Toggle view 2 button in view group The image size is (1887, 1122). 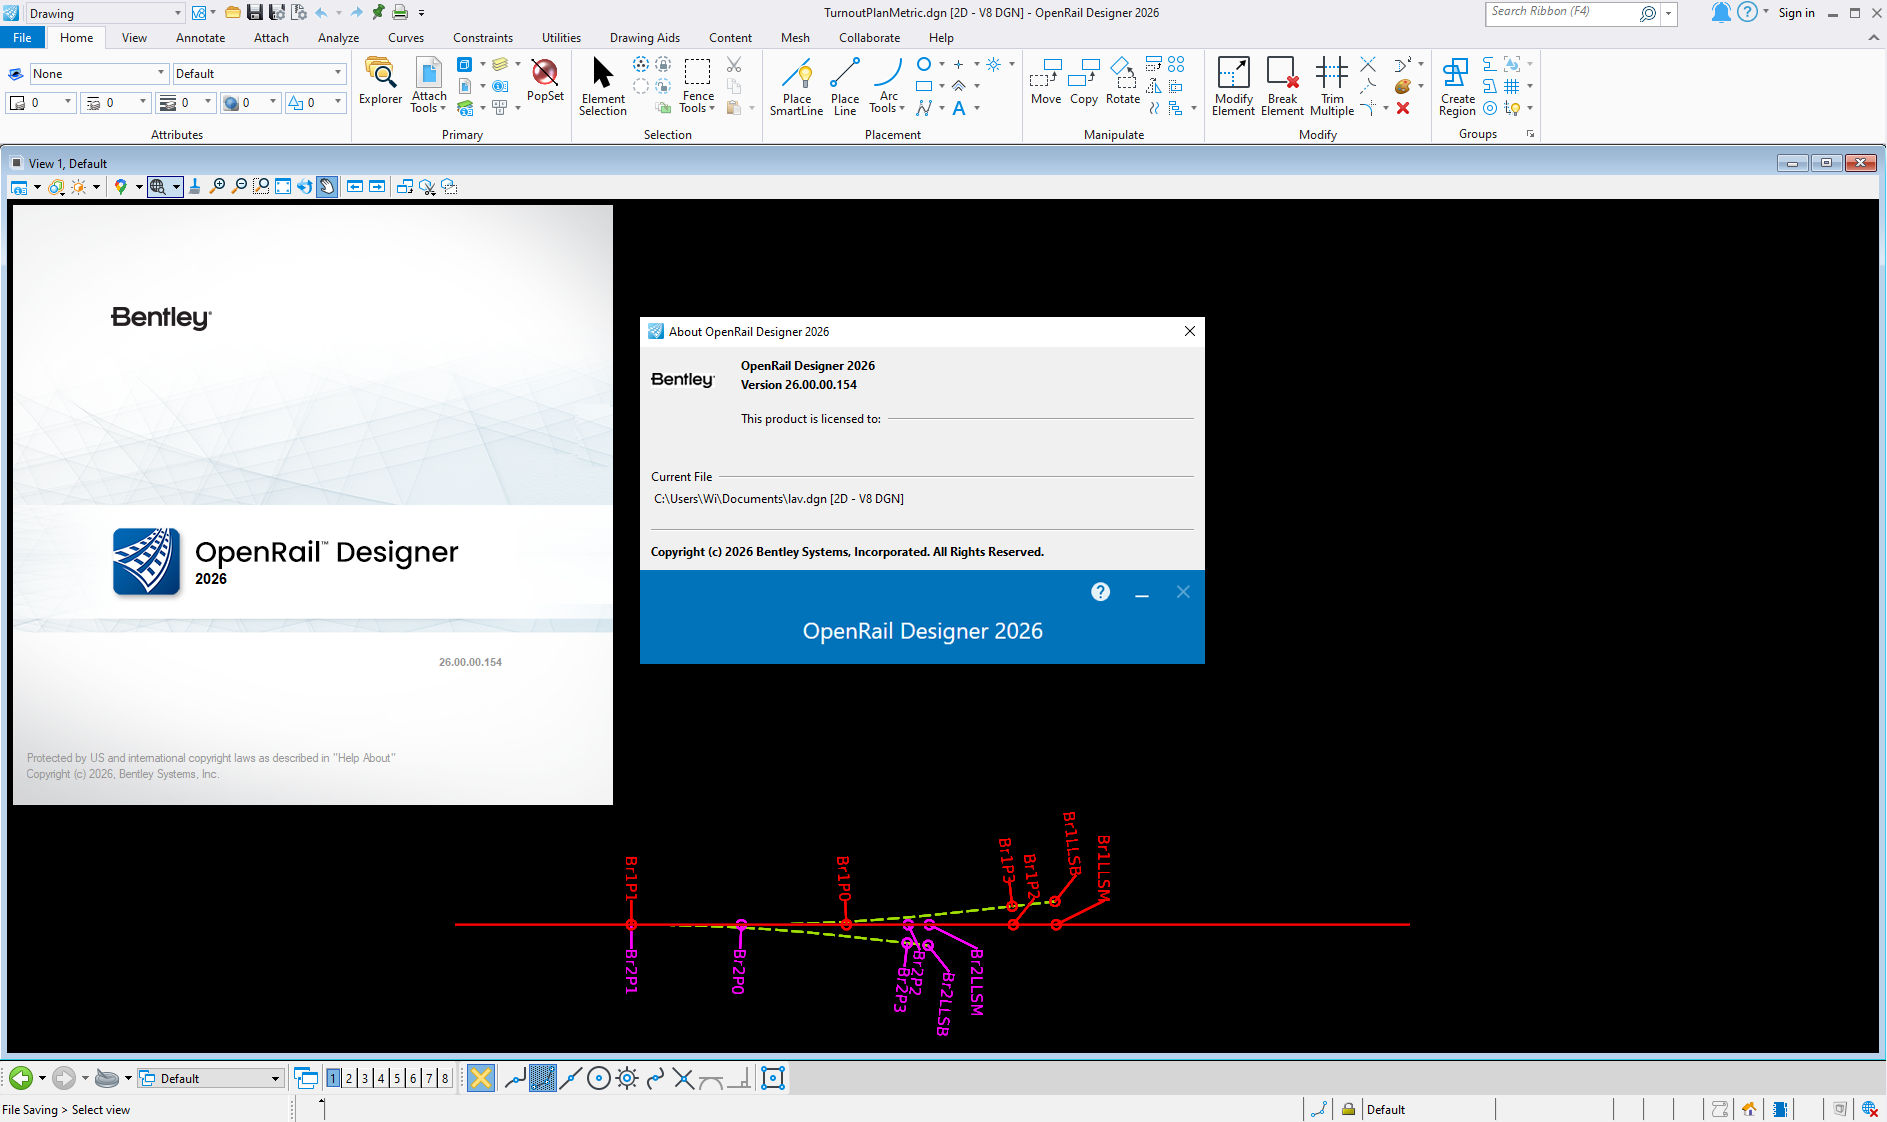[349, 1078]
